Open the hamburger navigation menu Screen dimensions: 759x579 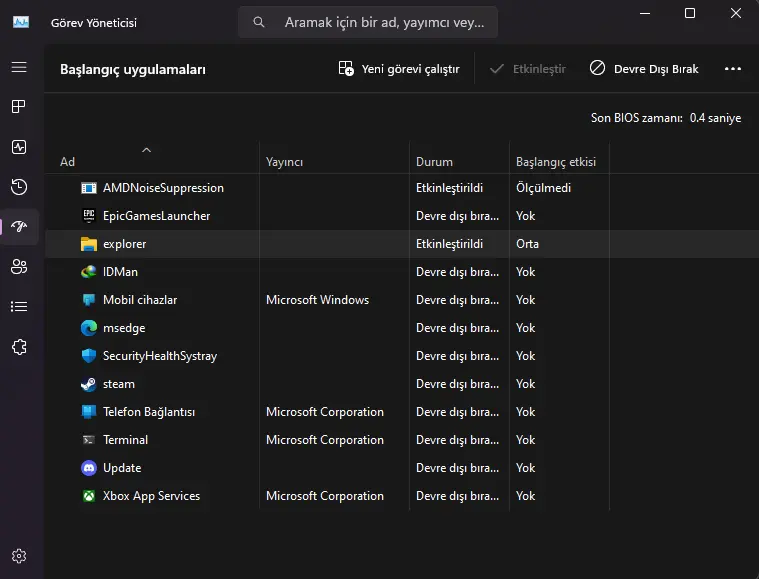(x=19, y=67)
